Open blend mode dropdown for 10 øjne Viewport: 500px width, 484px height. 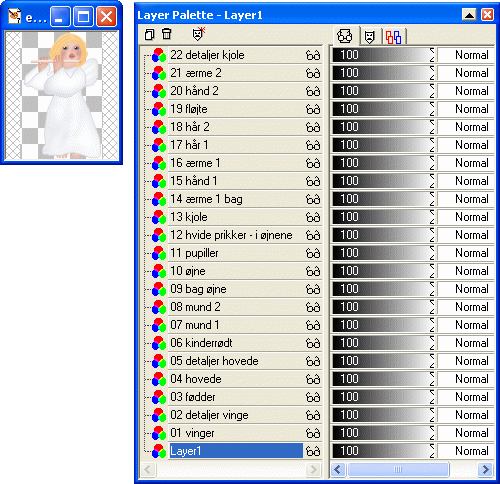pos(466,271)
